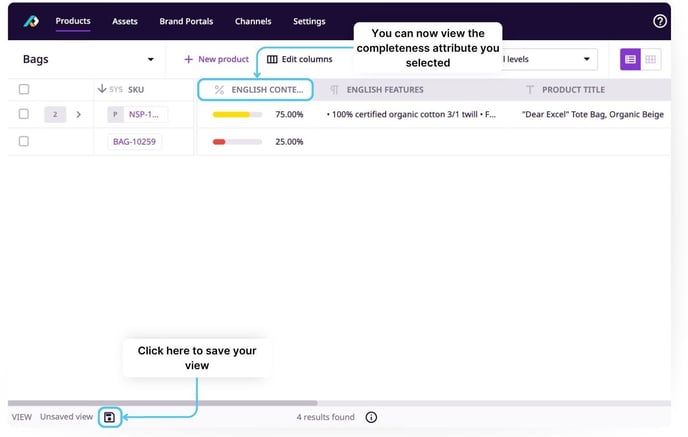Click the percent icon in English Content header
Viewport: 688px width, 437px height.
click(x=219, y=90)
